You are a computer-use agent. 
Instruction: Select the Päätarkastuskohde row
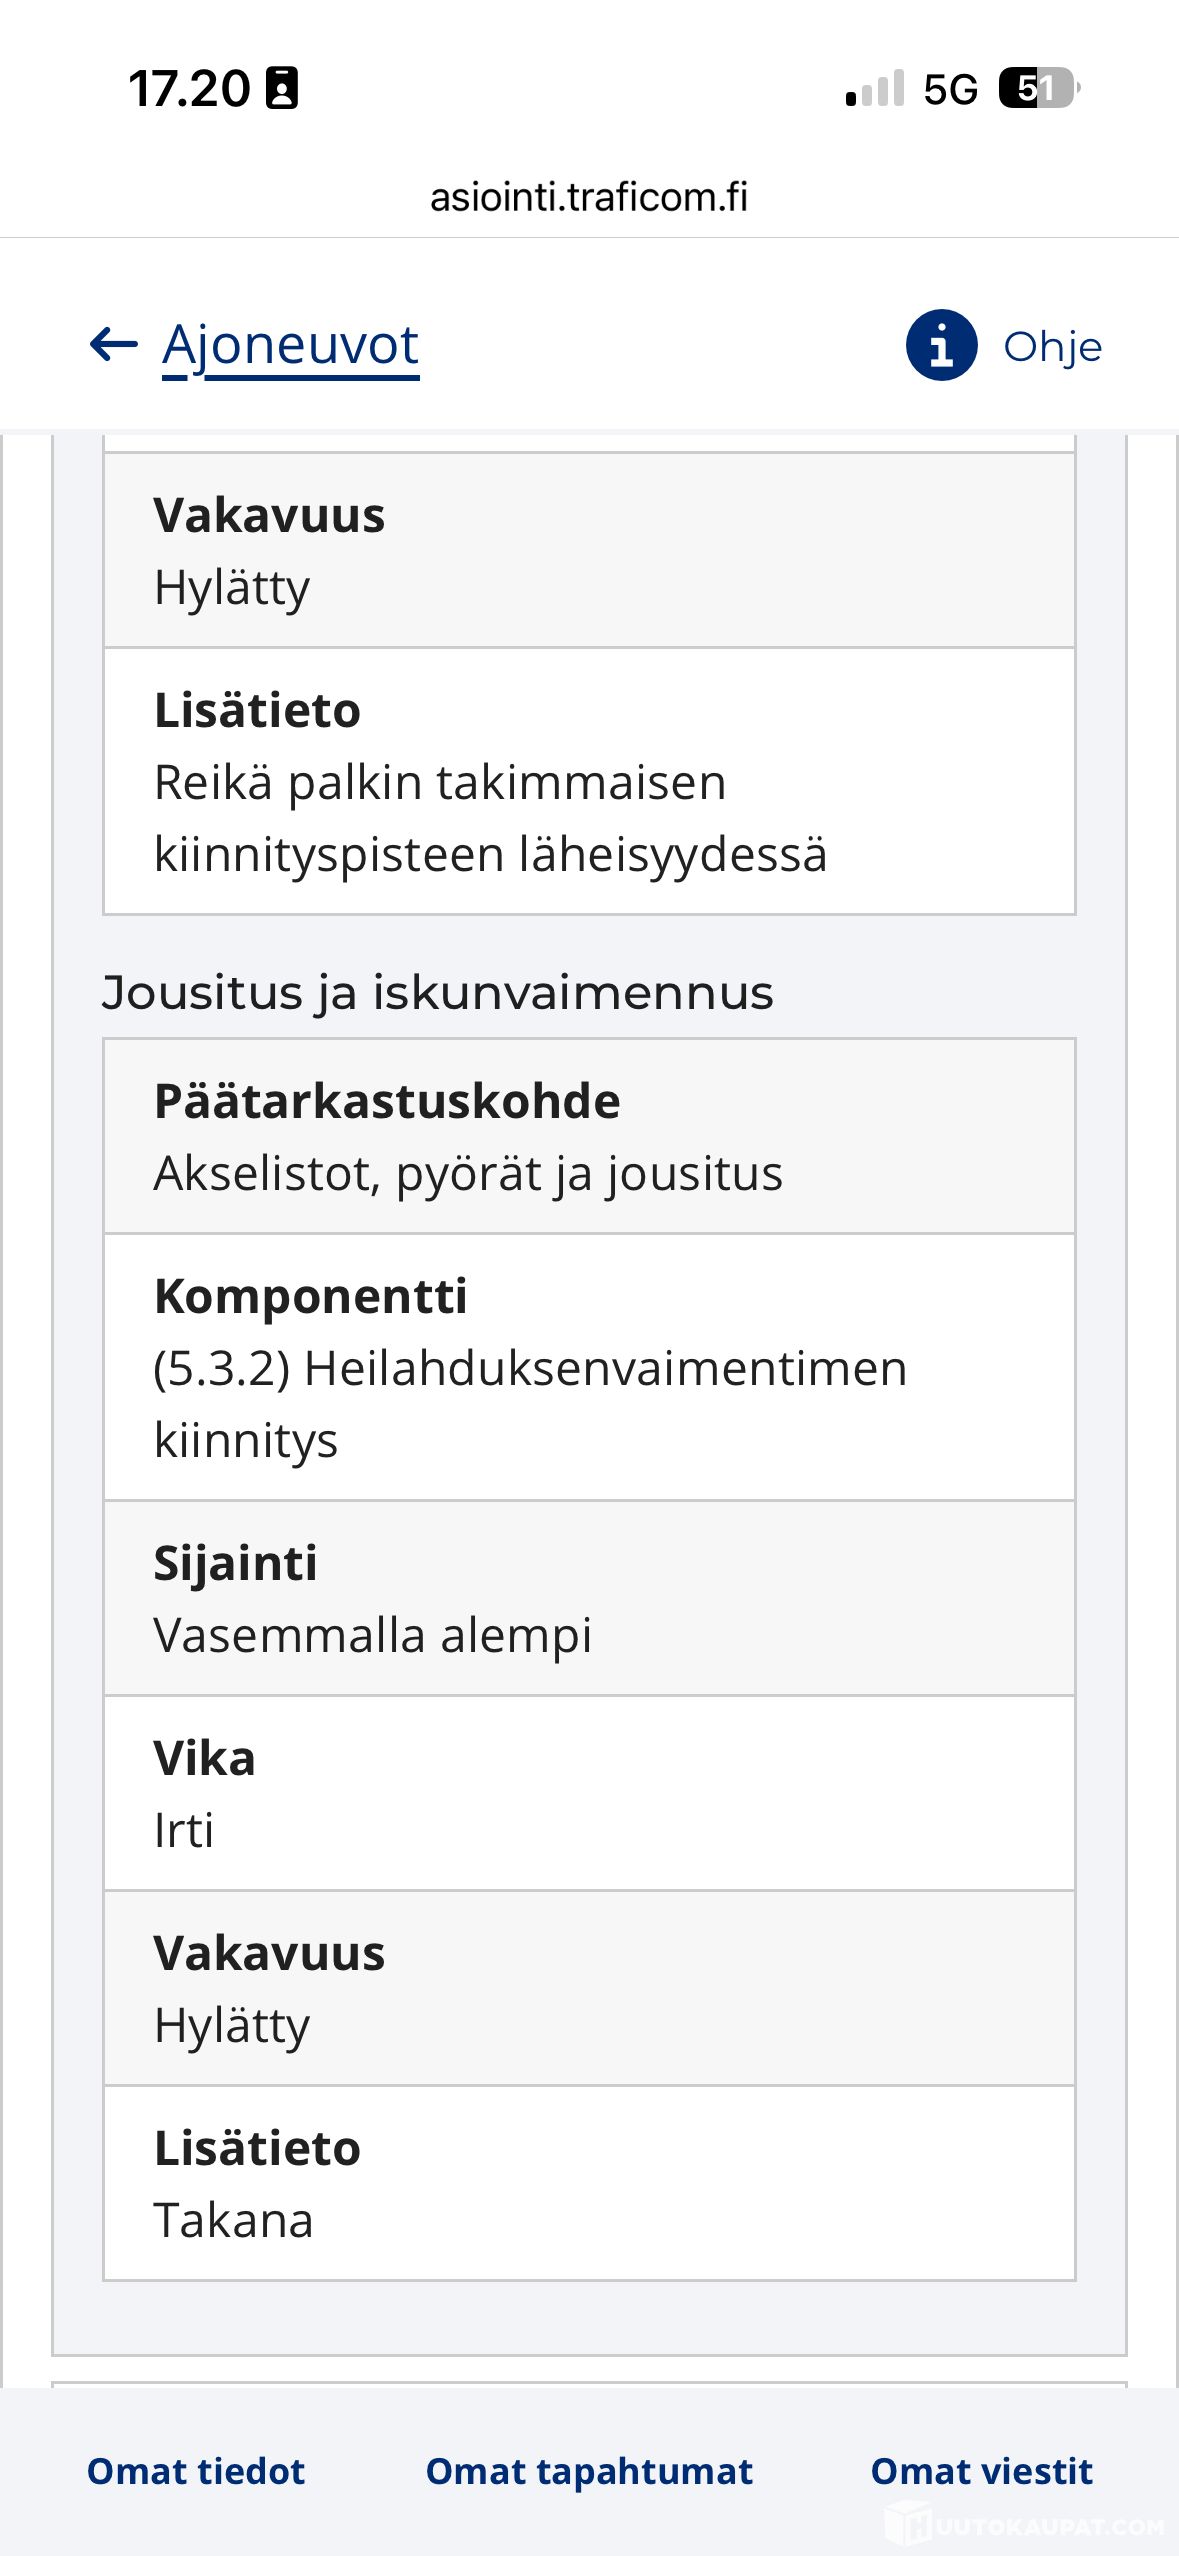click(x=589, y=1136)
